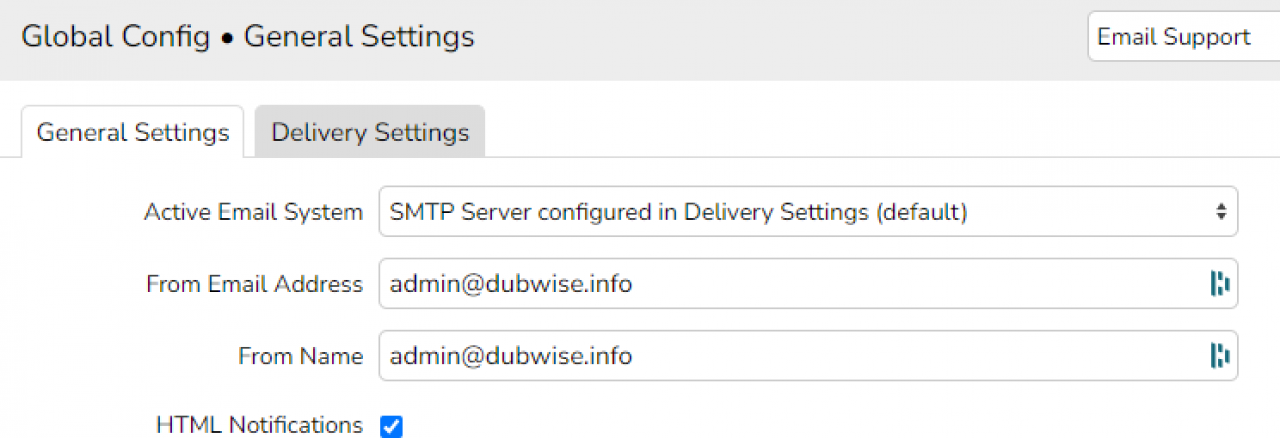Click password manager icon in From Email Address field
Image resolution: width=1280 pixels, height=438 pixels.
point(1219,284)
